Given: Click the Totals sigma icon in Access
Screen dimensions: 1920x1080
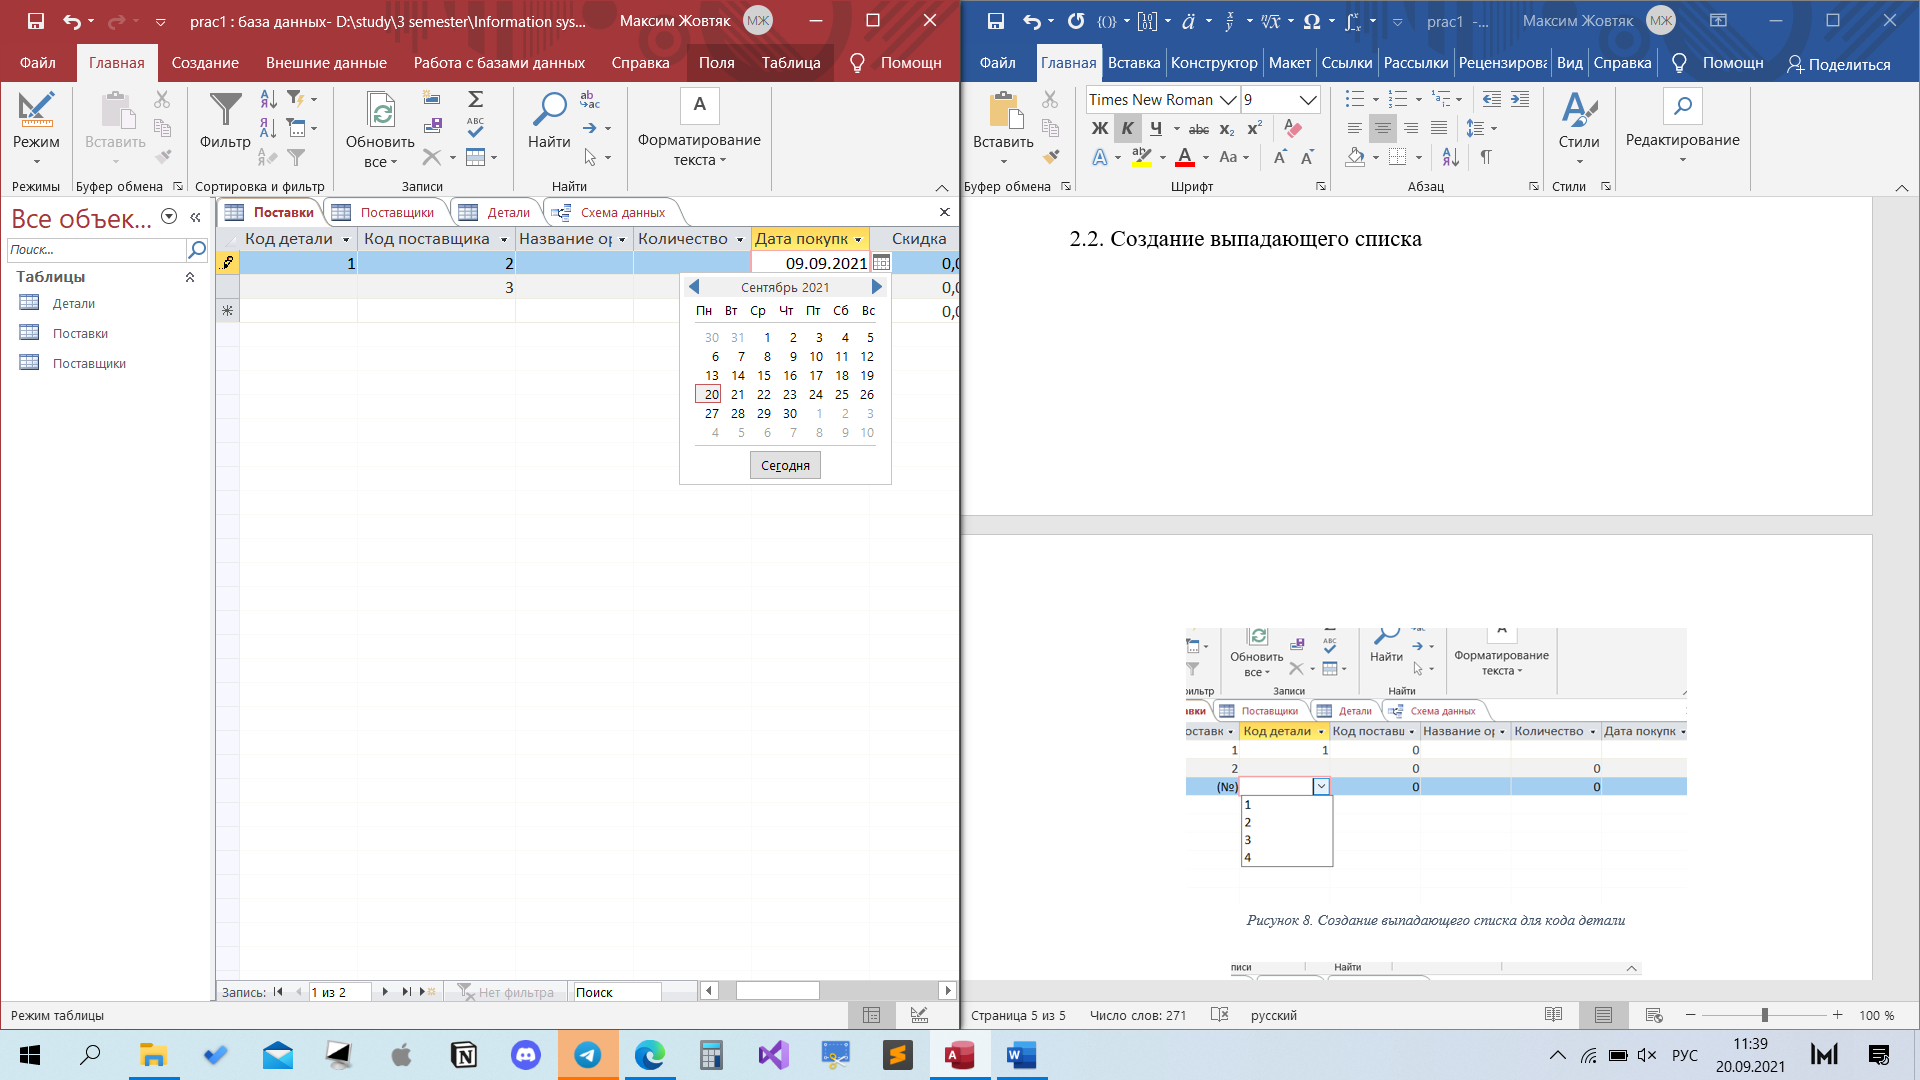Looking at the screenshot, I should pyautogui.click(x=476, y=99).
